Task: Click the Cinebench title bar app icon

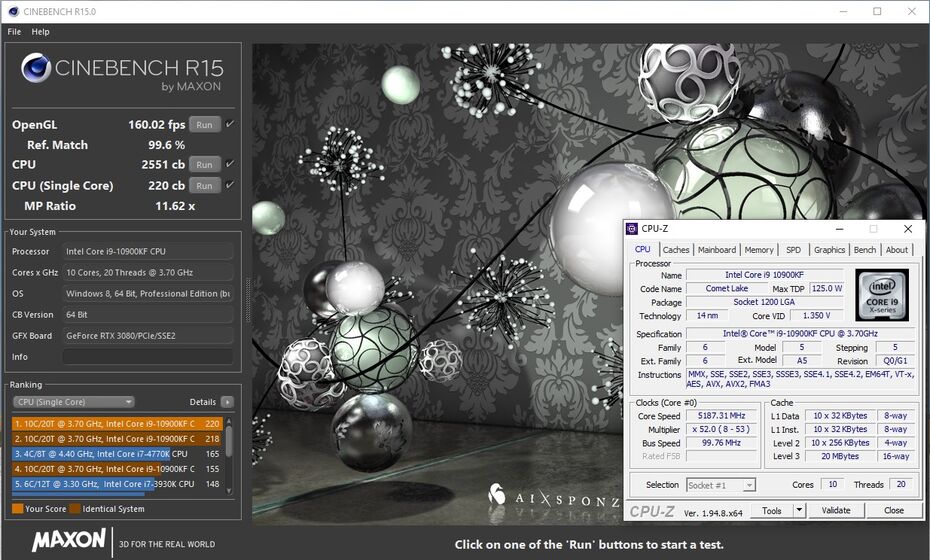Action: (x=13, y=11)
